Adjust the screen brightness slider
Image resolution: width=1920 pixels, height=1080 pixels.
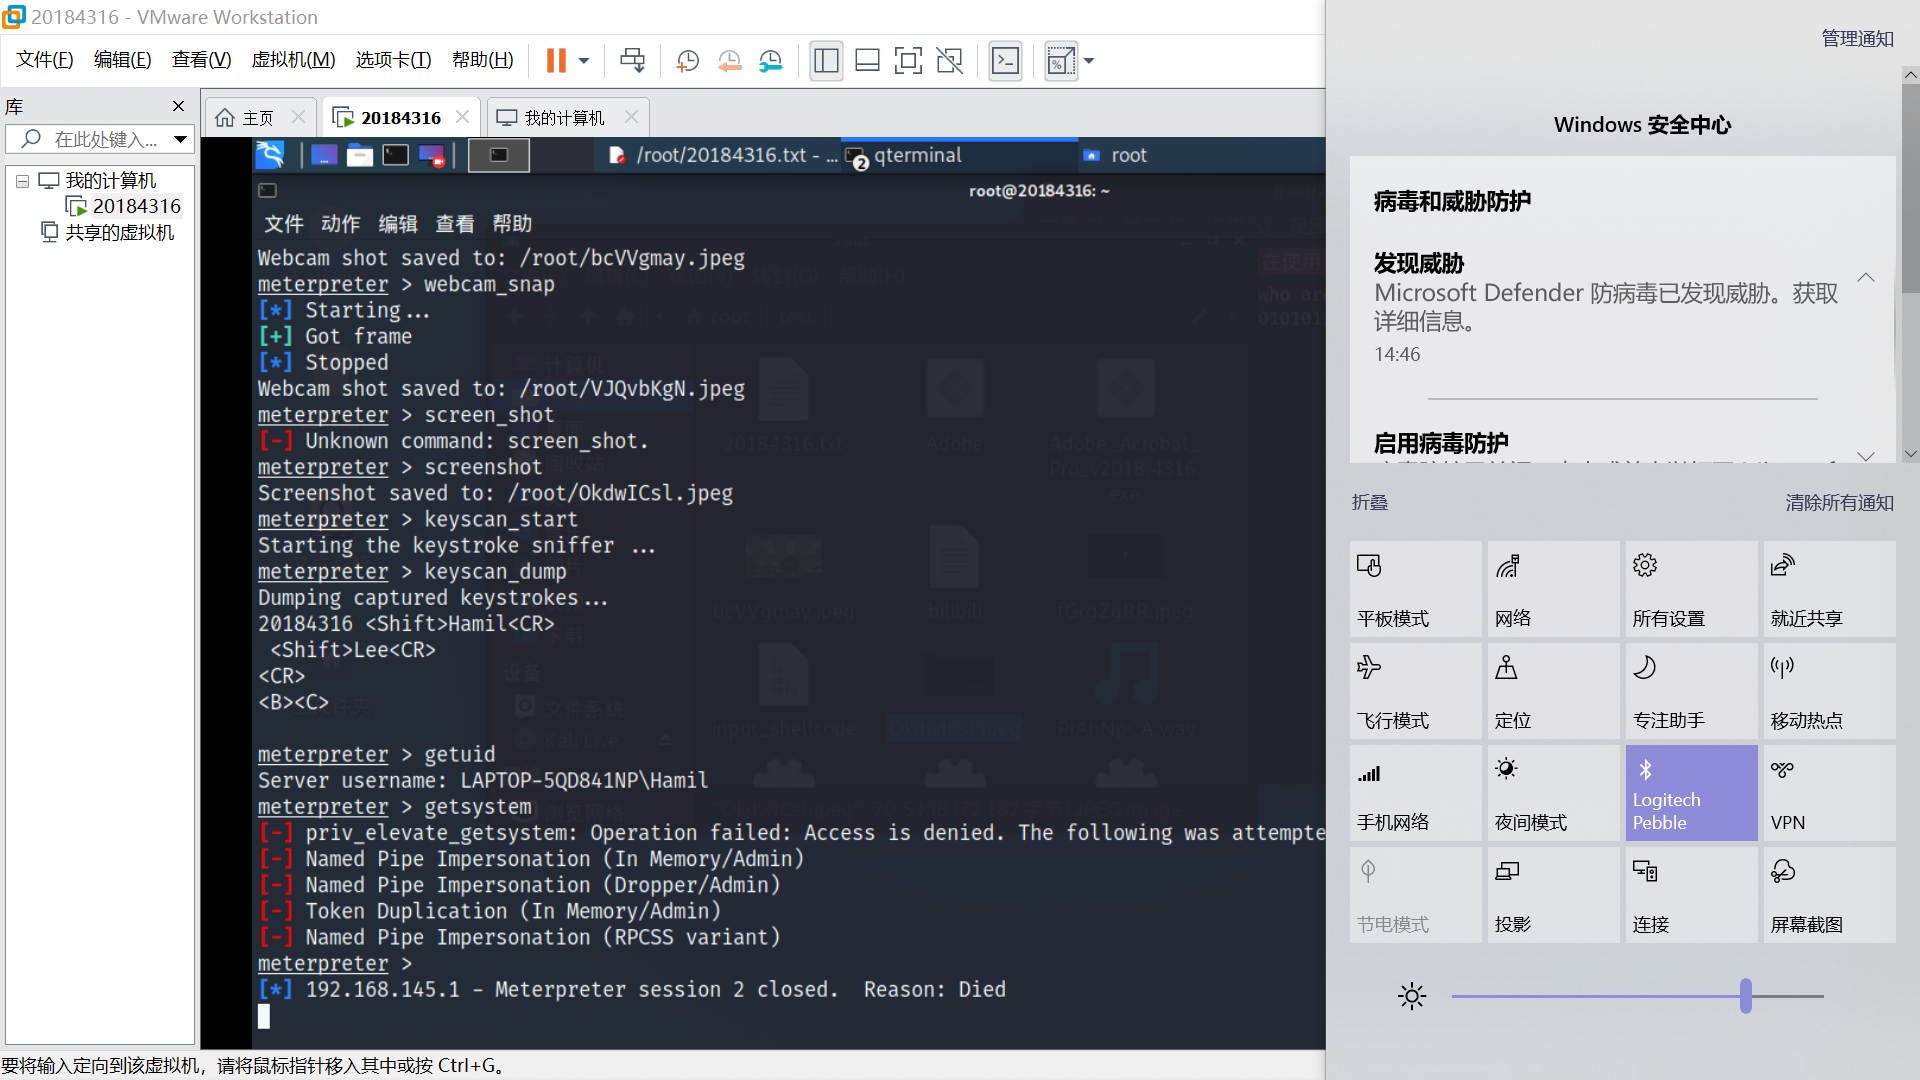[1745, 996]
